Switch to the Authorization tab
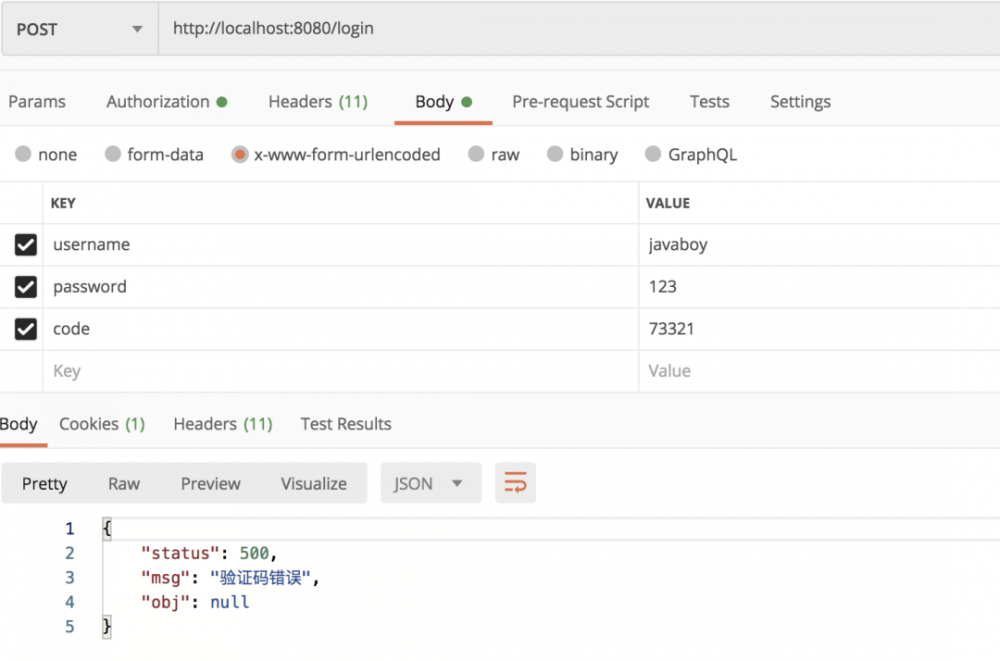The height and width of the screenshot is (661, 1000). [x=158, y=101]
